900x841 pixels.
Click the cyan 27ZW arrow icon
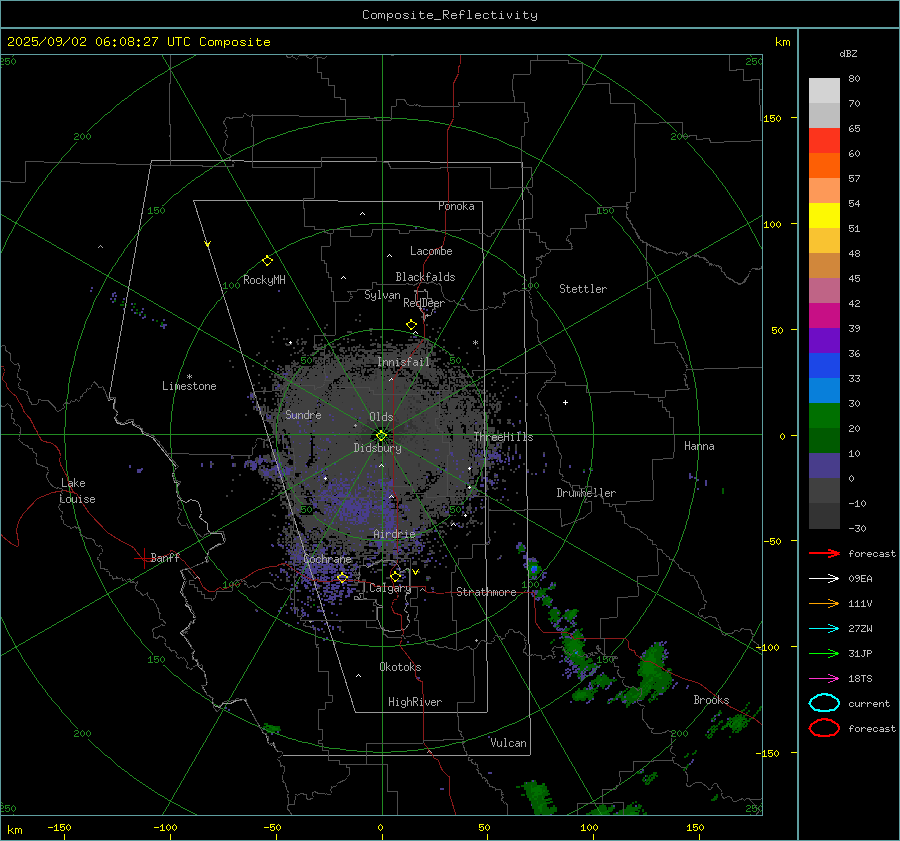point(824,629)
